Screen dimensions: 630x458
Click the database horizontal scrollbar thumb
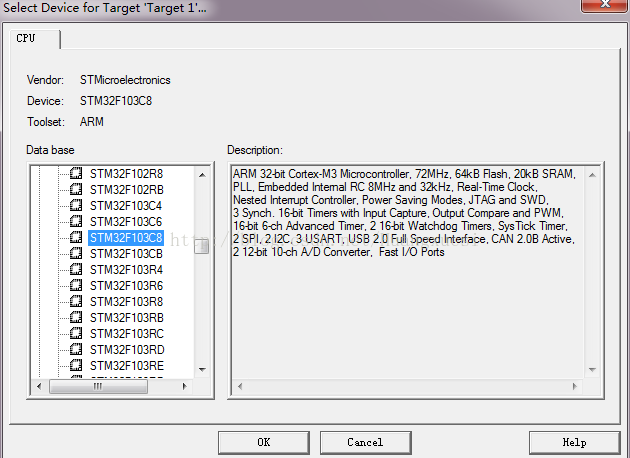(98, 386)
